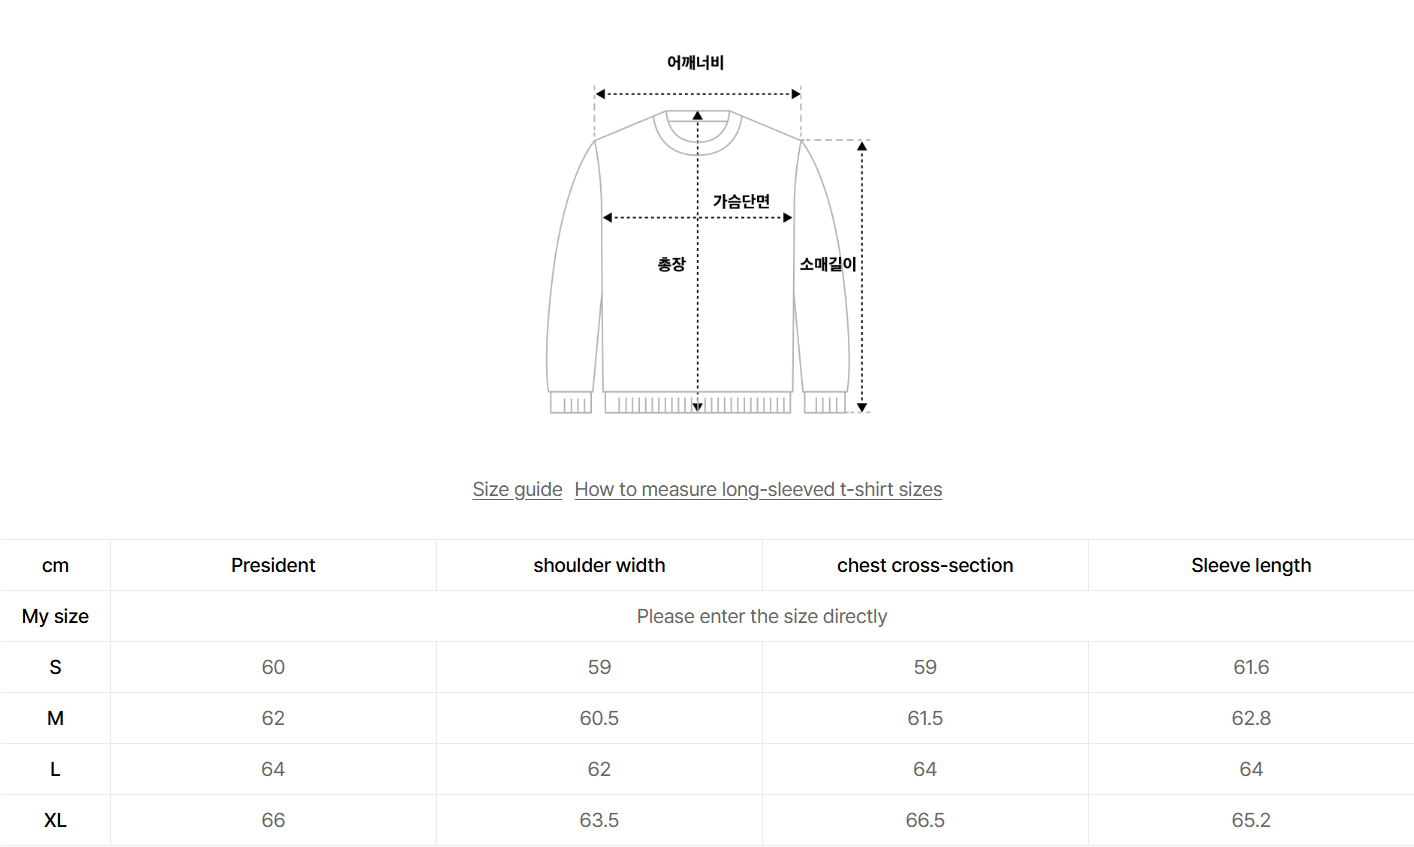Select the XL size row label

pos(55,820)
